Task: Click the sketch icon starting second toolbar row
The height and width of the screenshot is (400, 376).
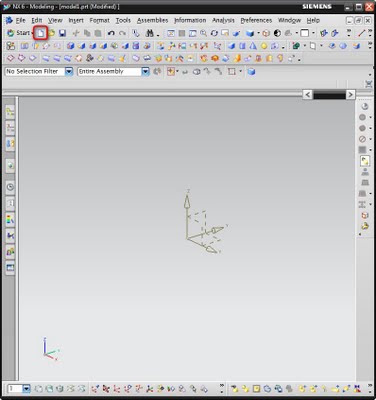Action: click(x=11, y=46)
